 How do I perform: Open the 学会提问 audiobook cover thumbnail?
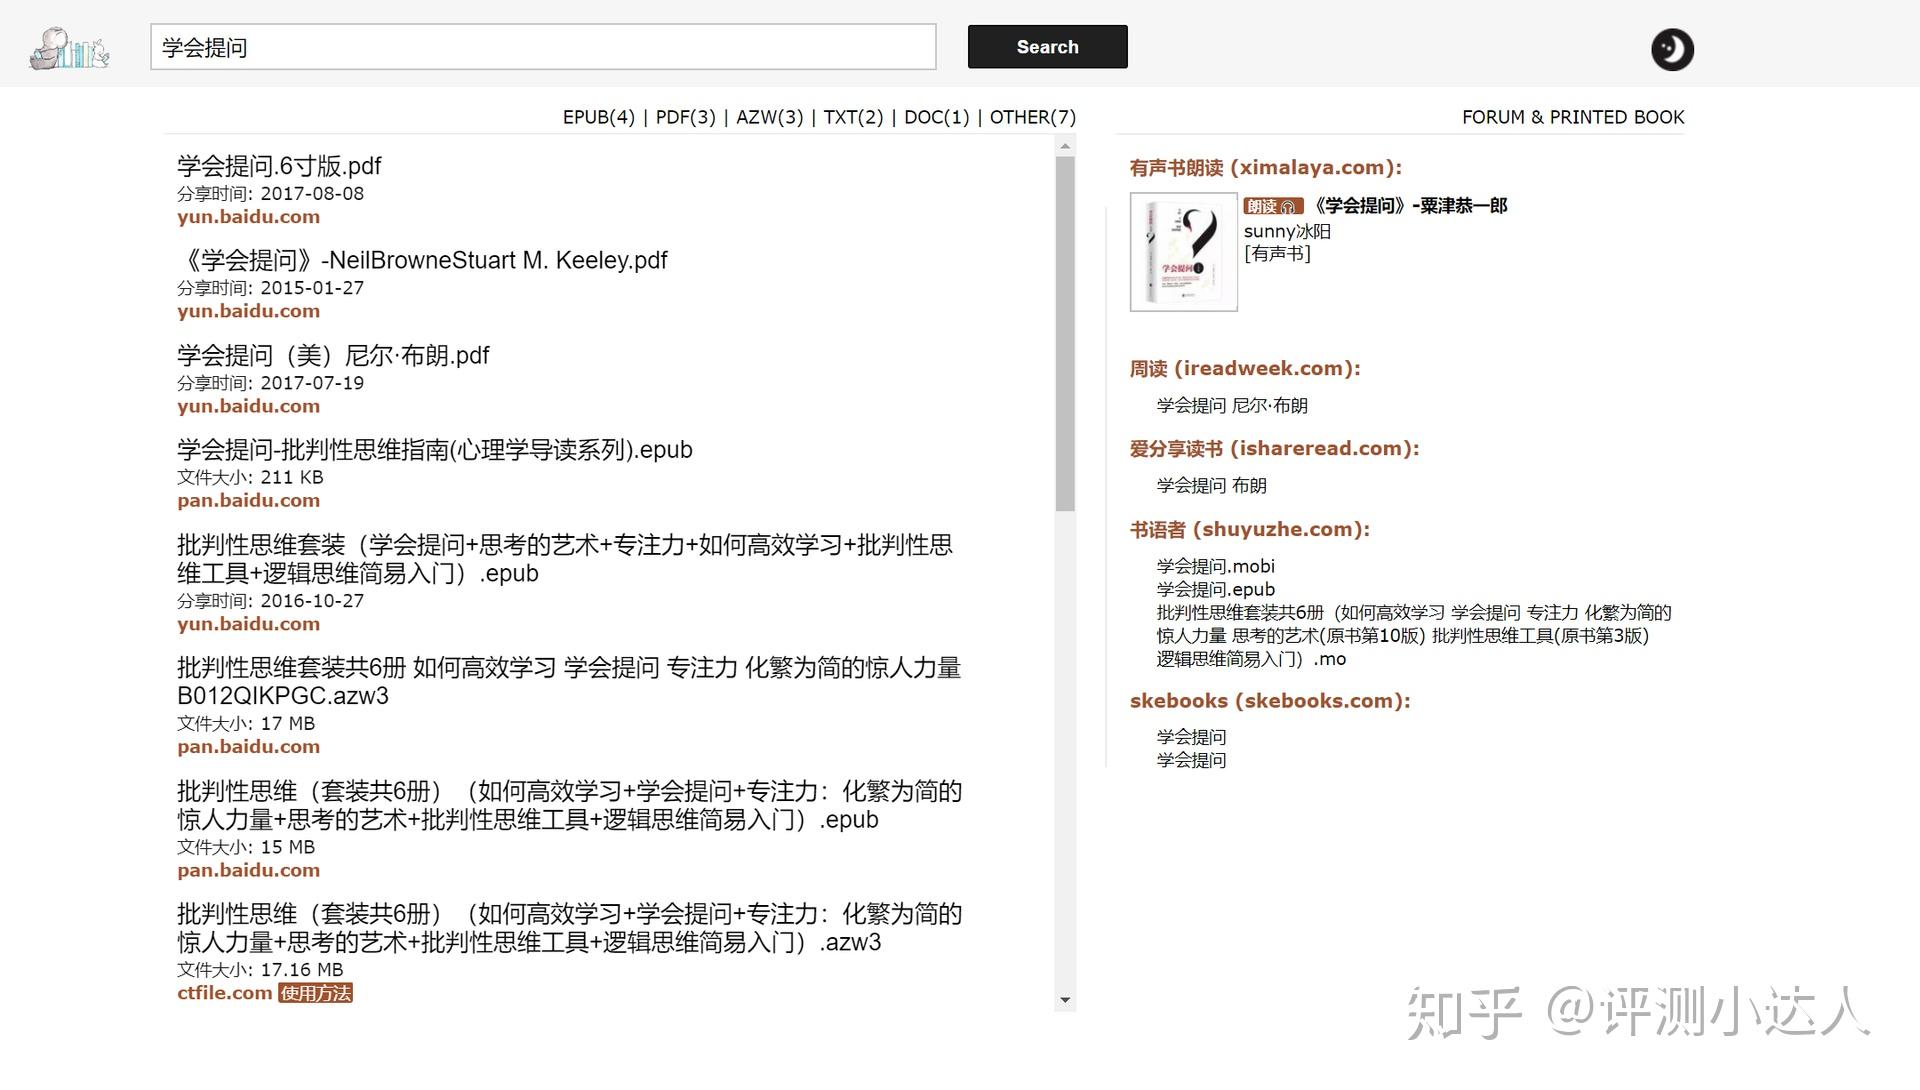point(1183,252)
